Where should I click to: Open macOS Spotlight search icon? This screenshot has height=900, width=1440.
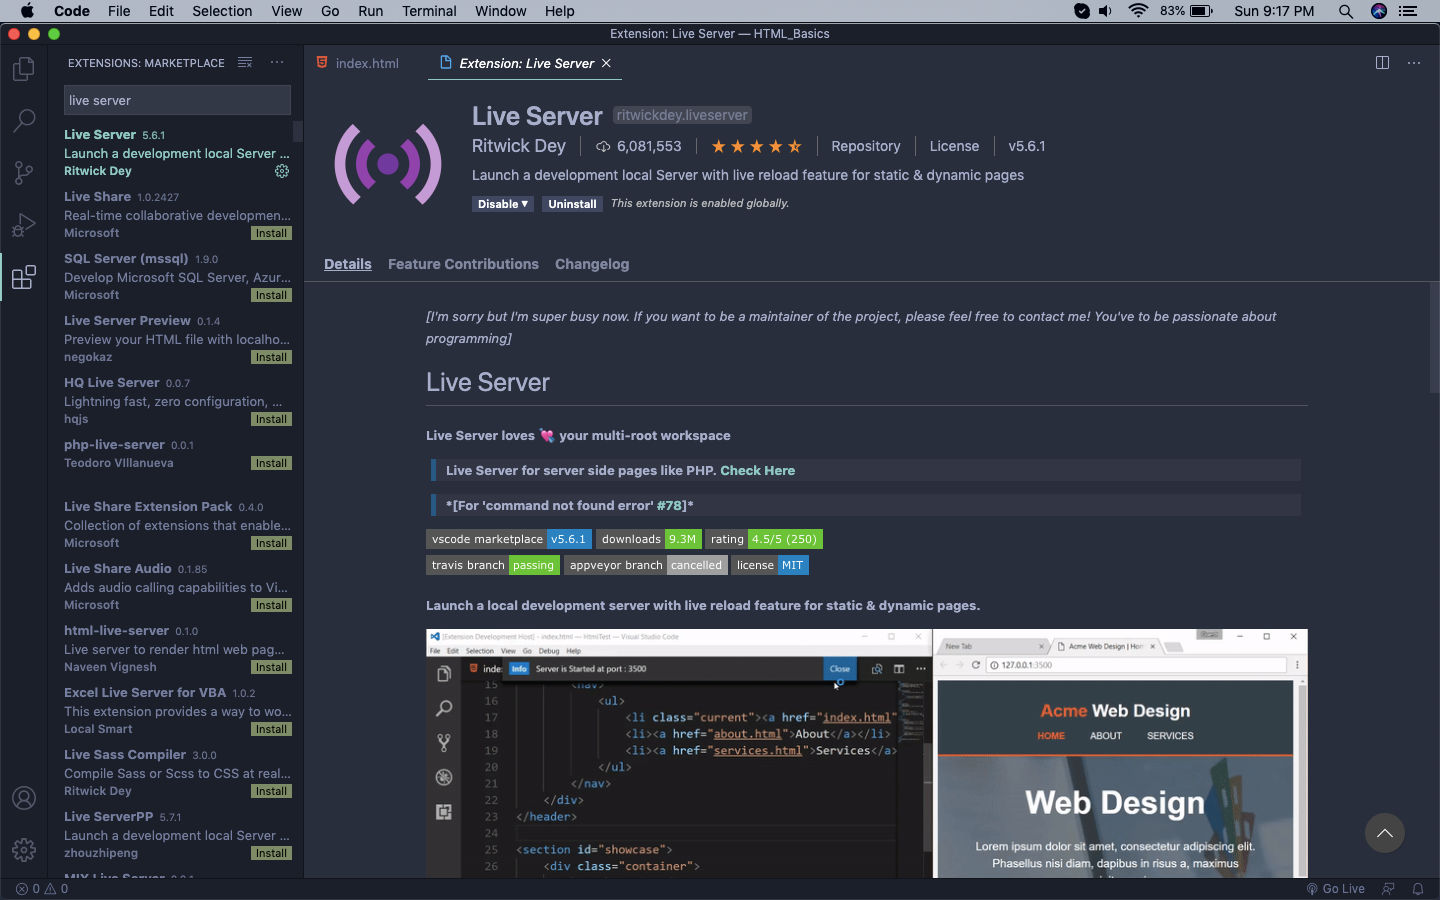coord(1346,11)
